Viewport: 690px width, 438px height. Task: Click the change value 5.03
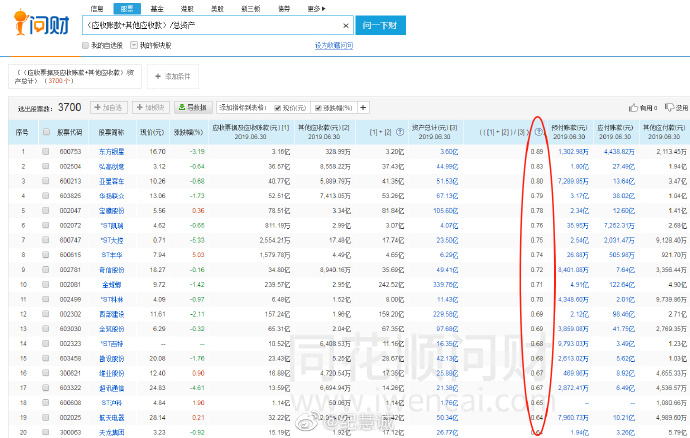pyautogui.click(x=198, y=255)
